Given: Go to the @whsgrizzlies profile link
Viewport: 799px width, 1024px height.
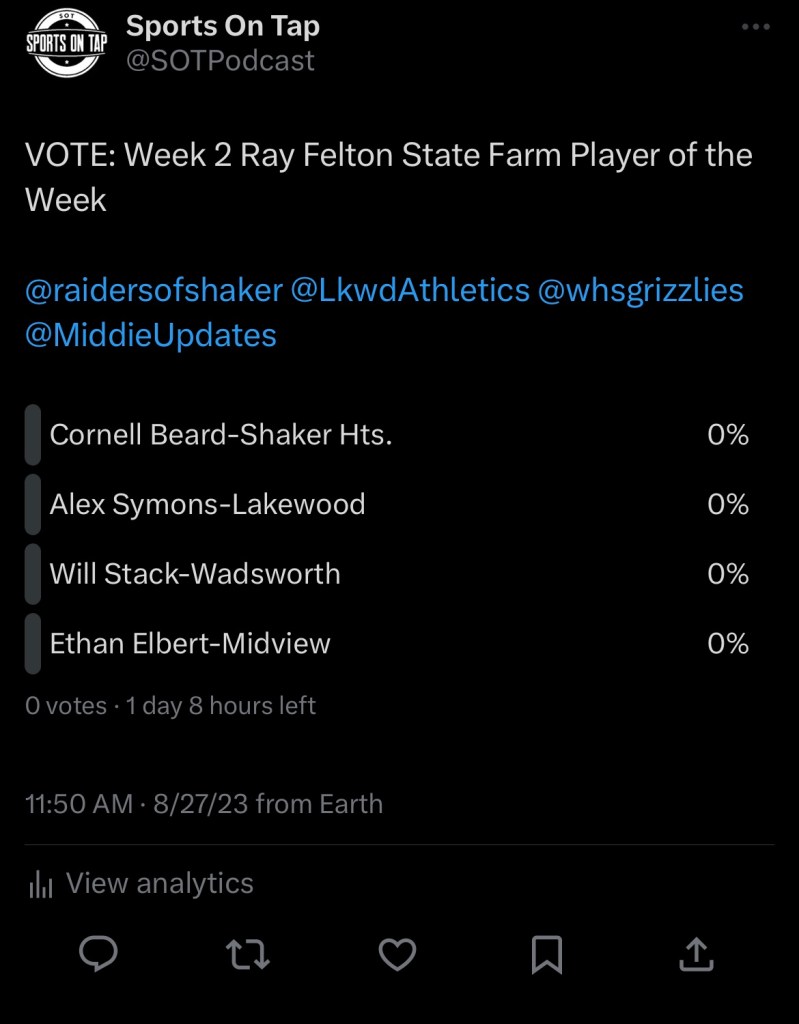Looking at the screenshot, I should pos(641,290).
